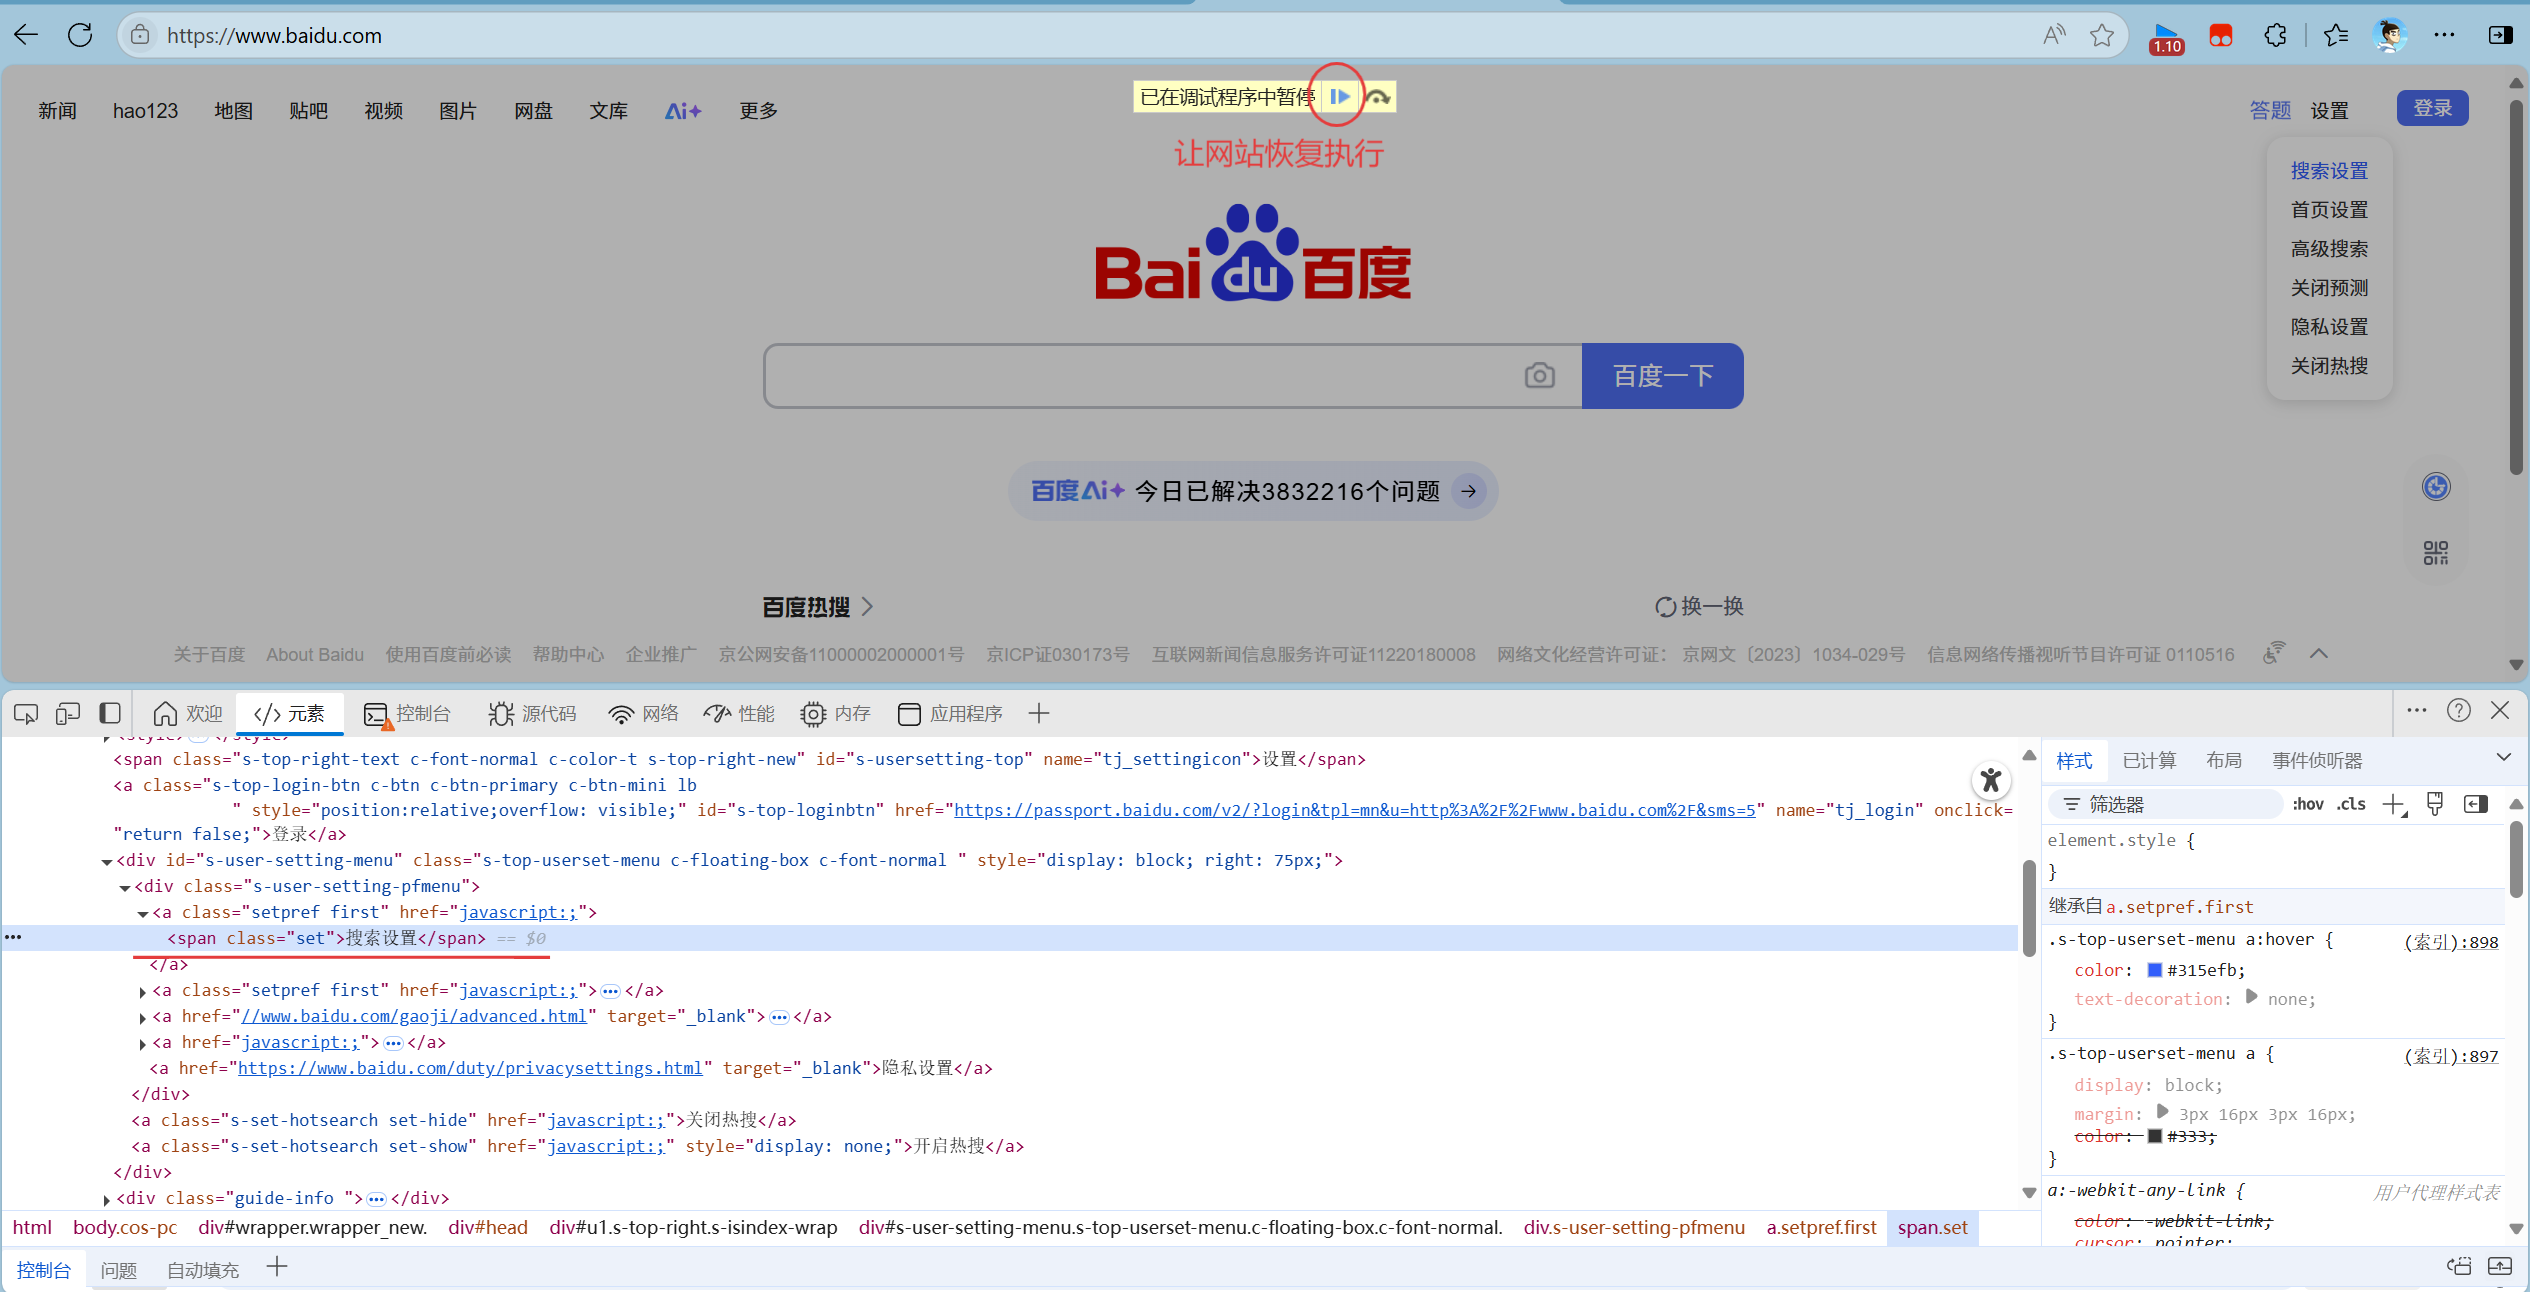Click 换一换 to refresh hot searches
Screen dimensions: 2530x1292
(1699, 606)
